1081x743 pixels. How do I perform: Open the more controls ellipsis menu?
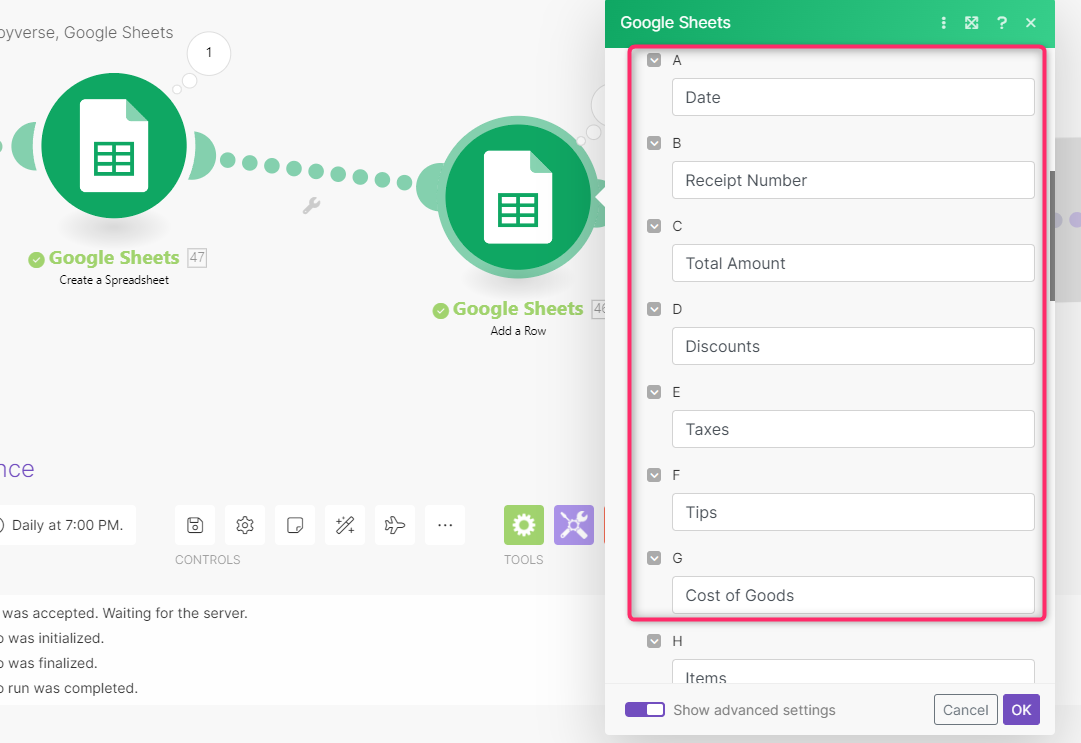click(445, 525)
